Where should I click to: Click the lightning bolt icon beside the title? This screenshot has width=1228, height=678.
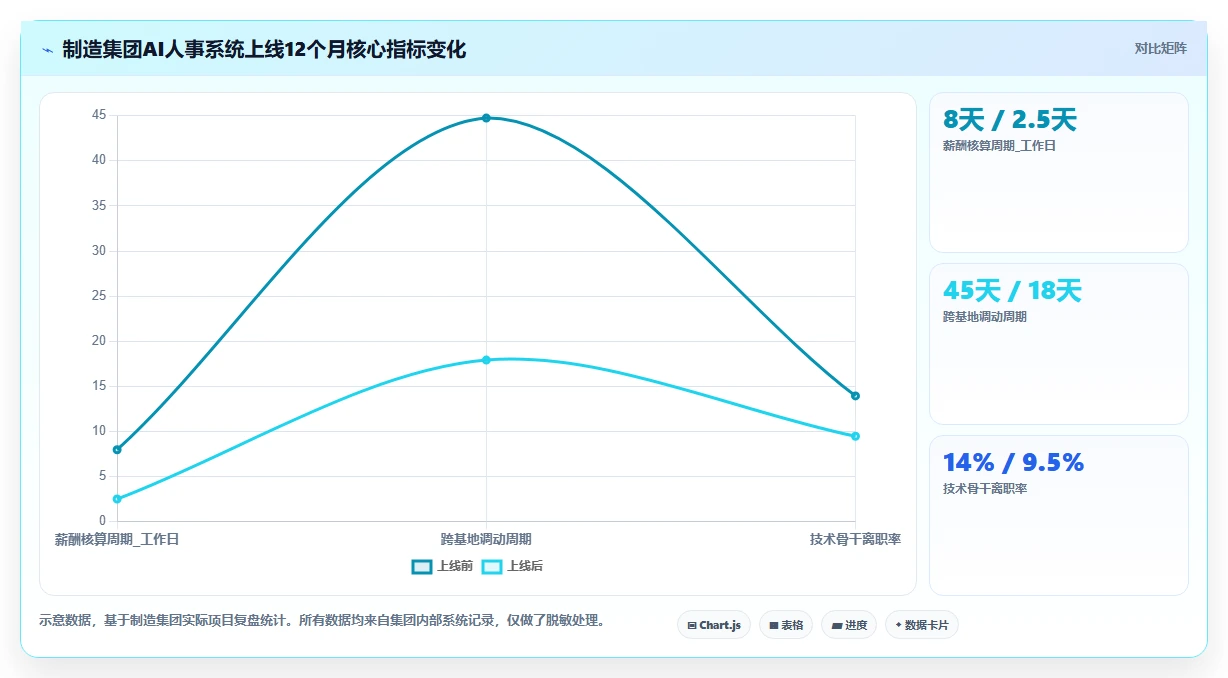coord(47,50)
